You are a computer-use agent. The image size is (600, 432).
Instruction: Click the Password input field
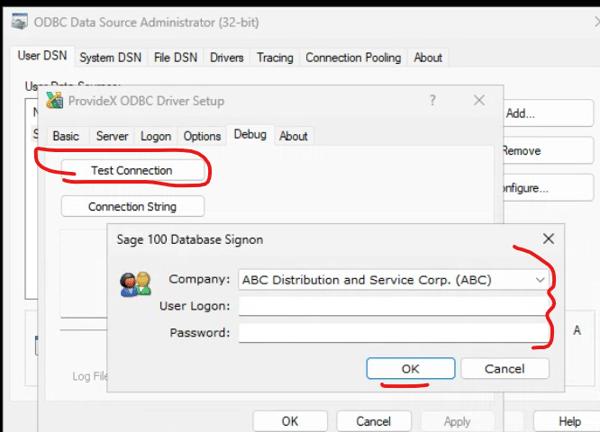[x=395, y=332]
